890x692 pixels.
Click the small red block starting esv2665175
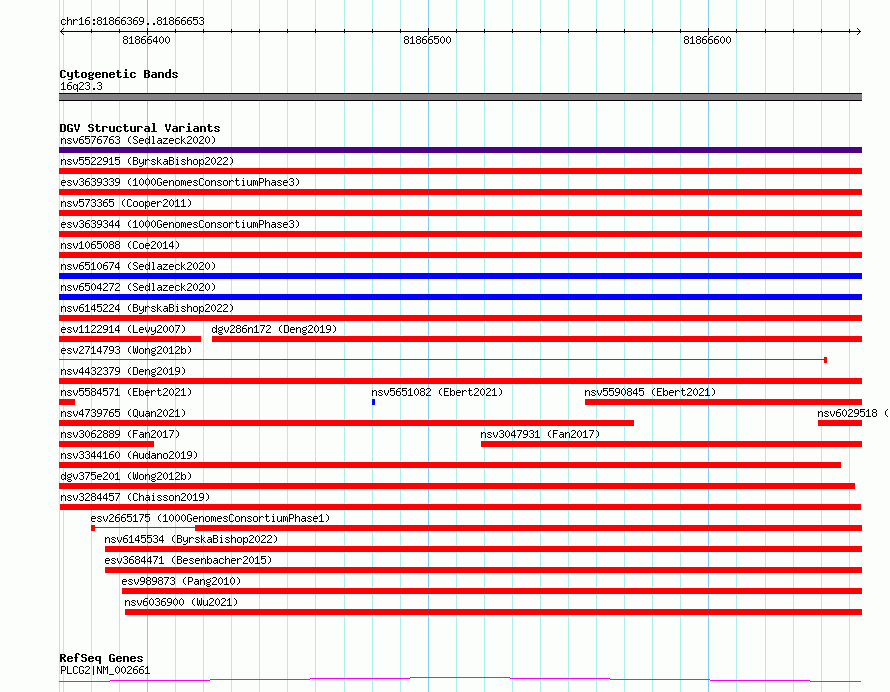pyautogui.click(x=93, y=528)
